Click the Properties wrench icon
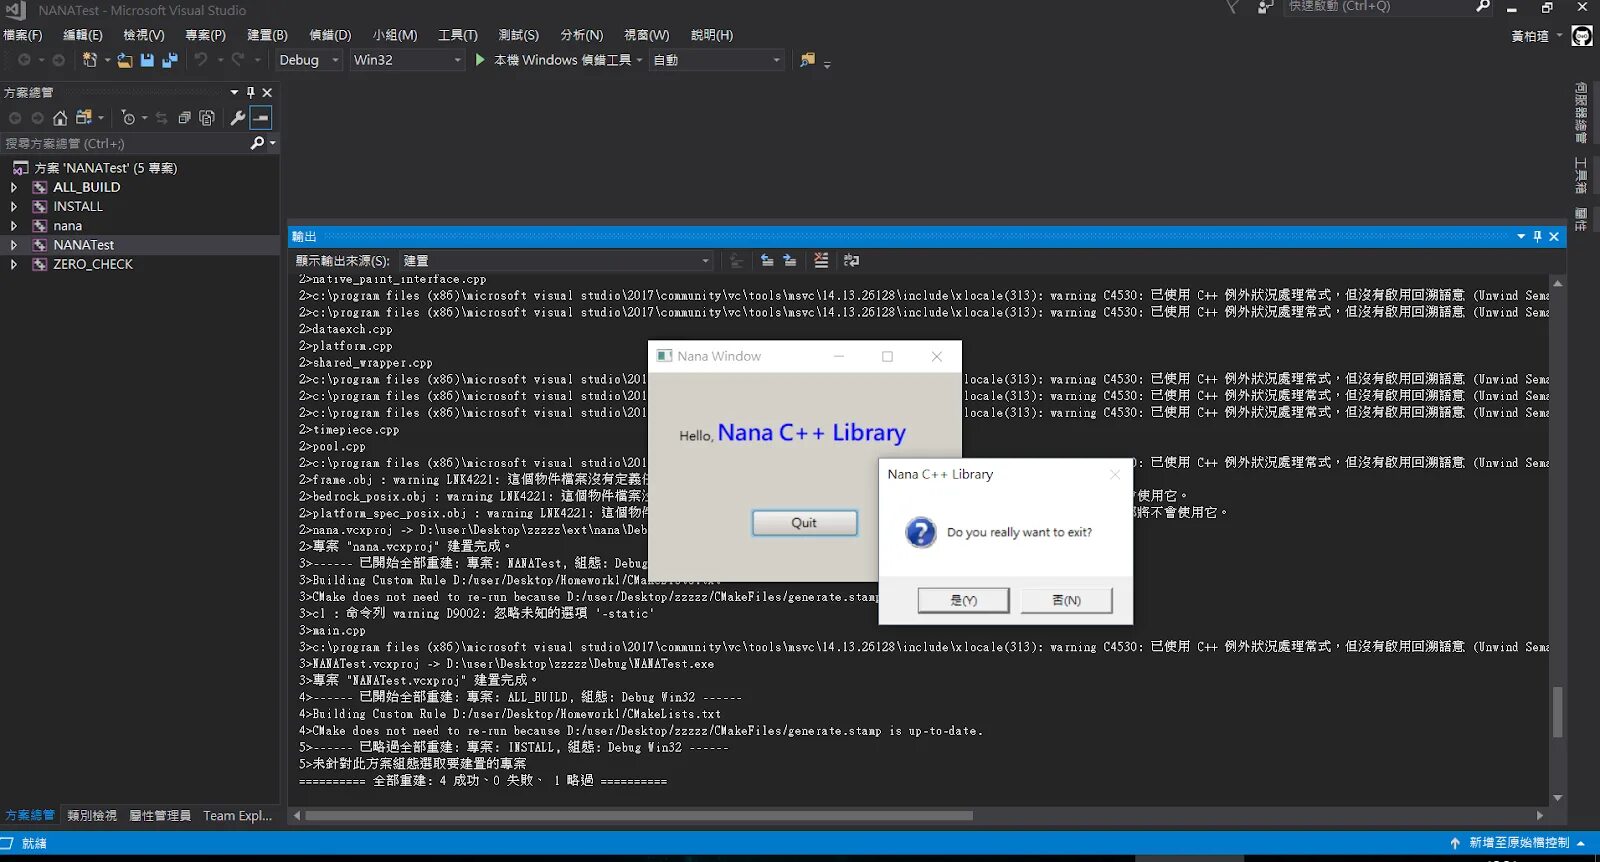Image resolution: width=1600 pixels, height=862 pixels. (x=238, y=118)
